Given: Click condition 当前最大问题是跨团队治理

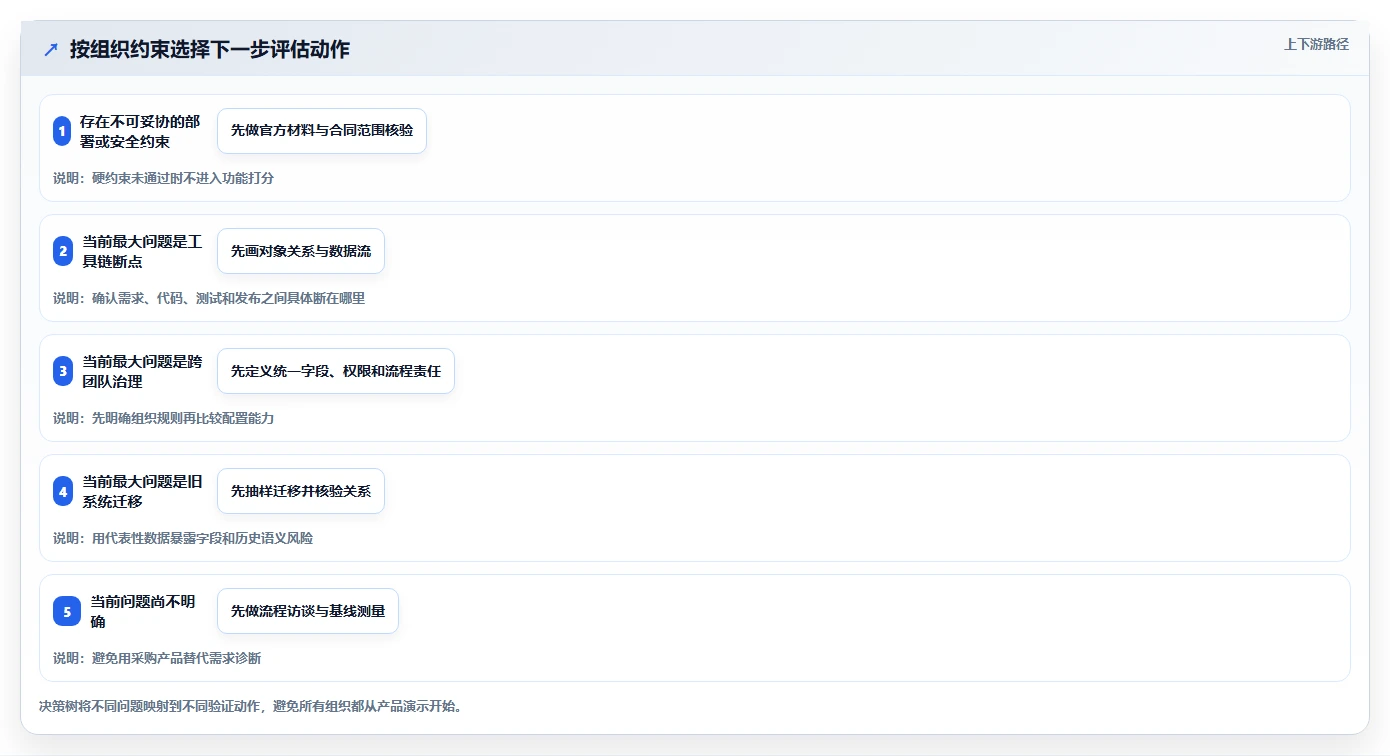Looking at the screenshot, I should [x=142, y=371].
